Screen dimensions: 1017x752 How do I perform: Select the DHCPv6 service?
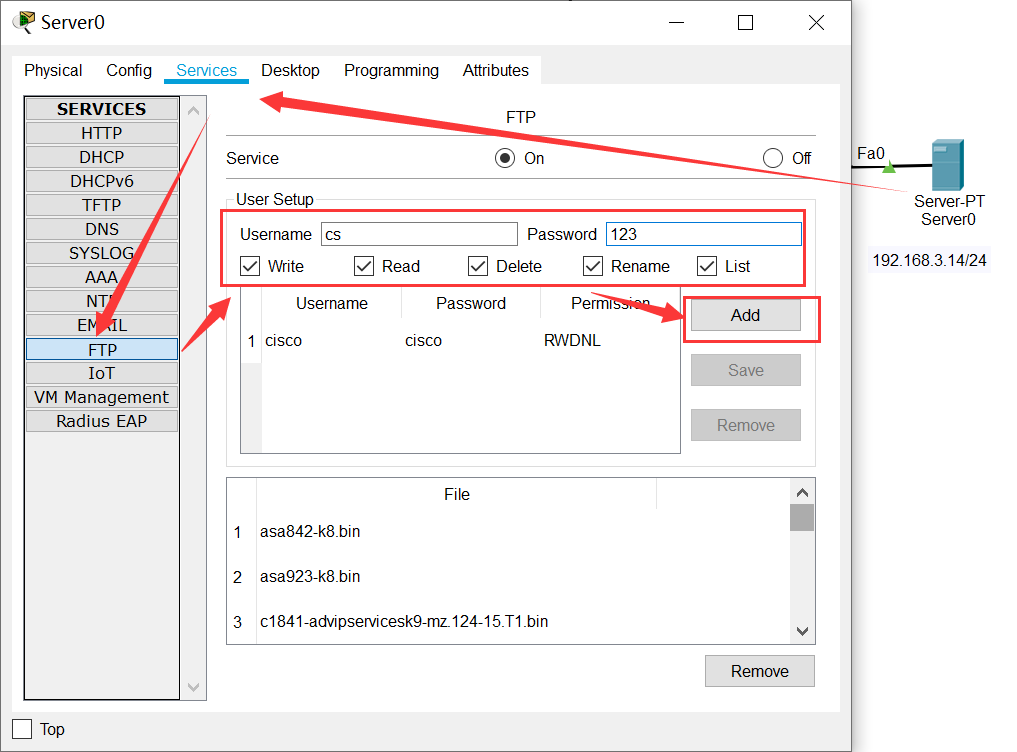coord(102,181)
